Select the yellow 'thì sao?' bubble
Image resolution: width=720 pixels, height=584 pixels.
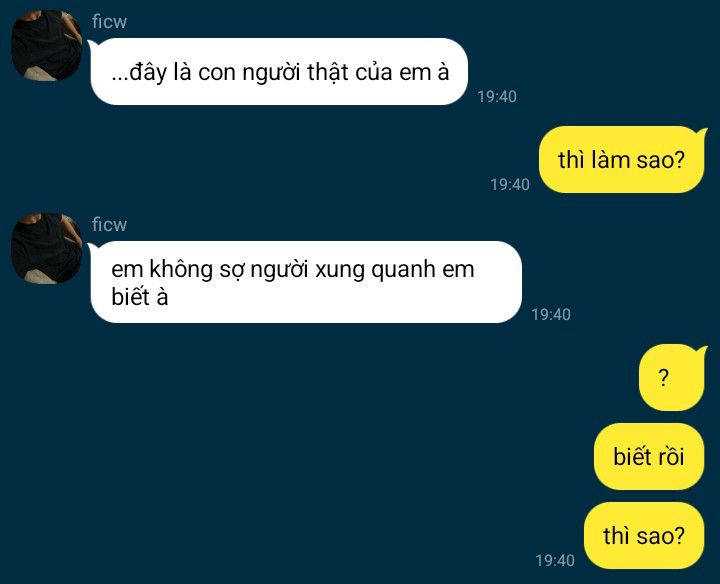(x=644, y=535)
